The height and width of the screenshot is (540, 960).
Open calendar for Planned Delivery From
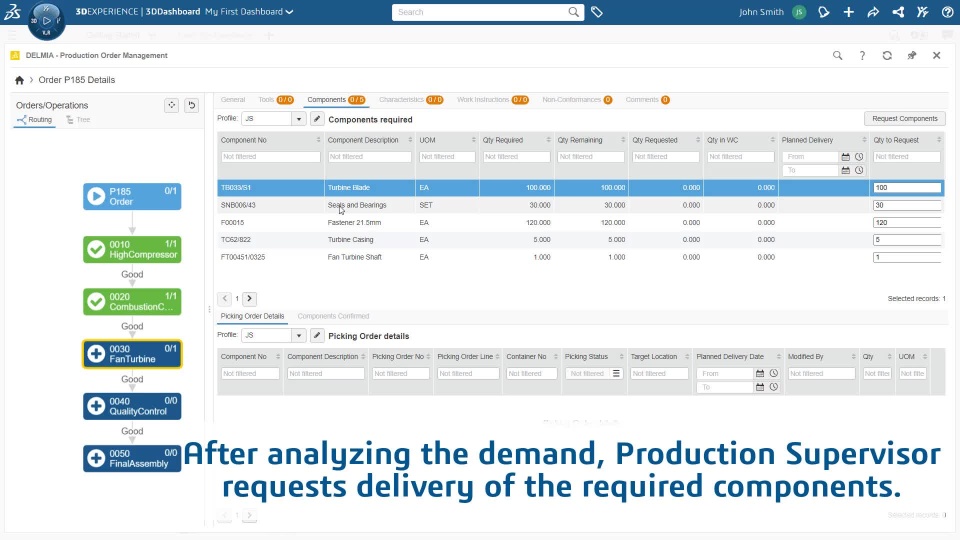846,157
